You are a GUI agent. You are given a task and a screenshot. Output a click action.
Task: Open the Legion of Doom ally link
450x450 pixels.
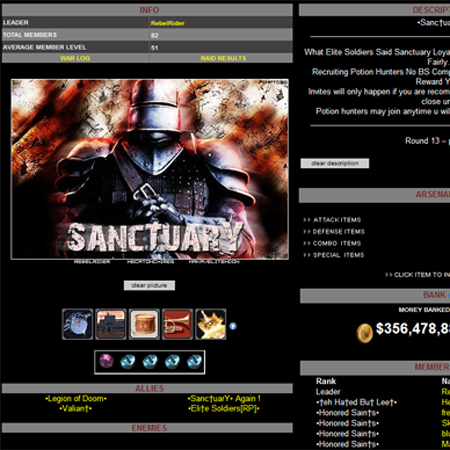click(76, 399)
